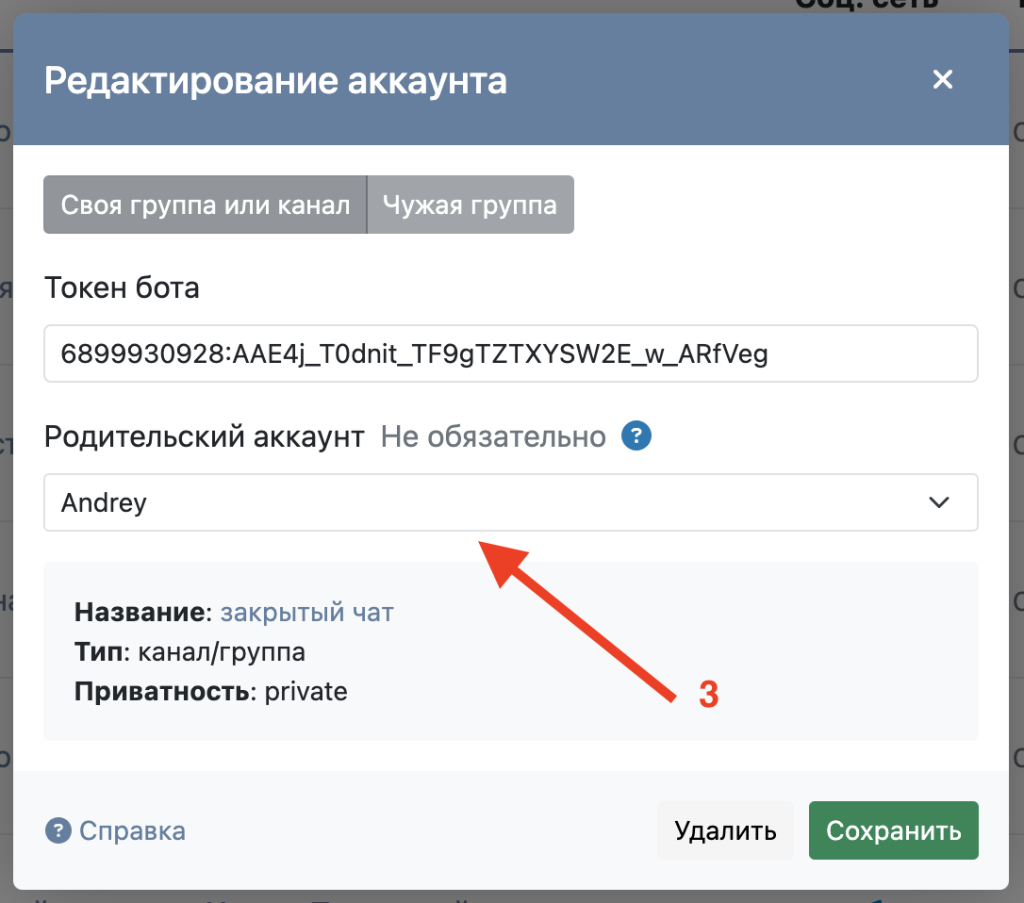Viewport: 1024px width, 903px height.
Task: Click the "Редактирование аккаунта" dialog title
Action: click(275, 81)
